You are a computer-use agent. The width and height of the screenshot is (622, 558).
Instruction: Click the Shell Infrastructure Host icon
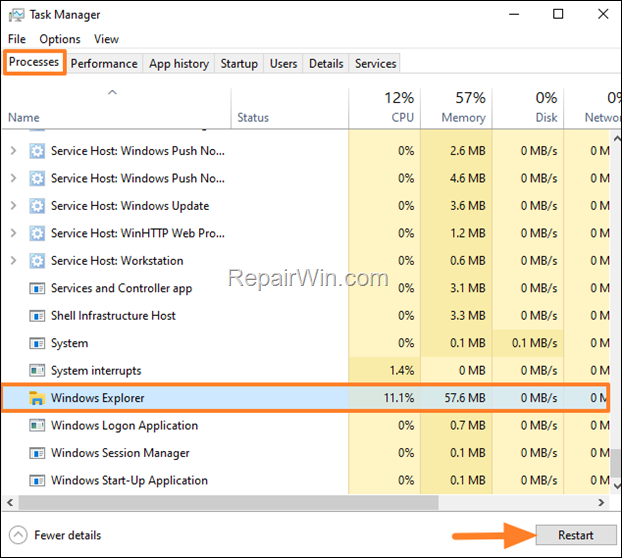(37, 316)
